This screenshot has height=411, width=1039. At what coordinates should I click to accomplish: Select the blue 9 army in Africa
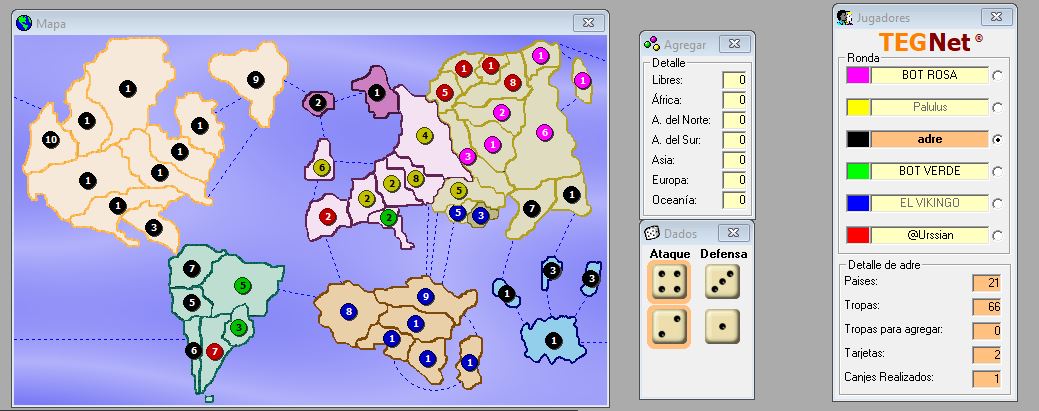[425, 296]
